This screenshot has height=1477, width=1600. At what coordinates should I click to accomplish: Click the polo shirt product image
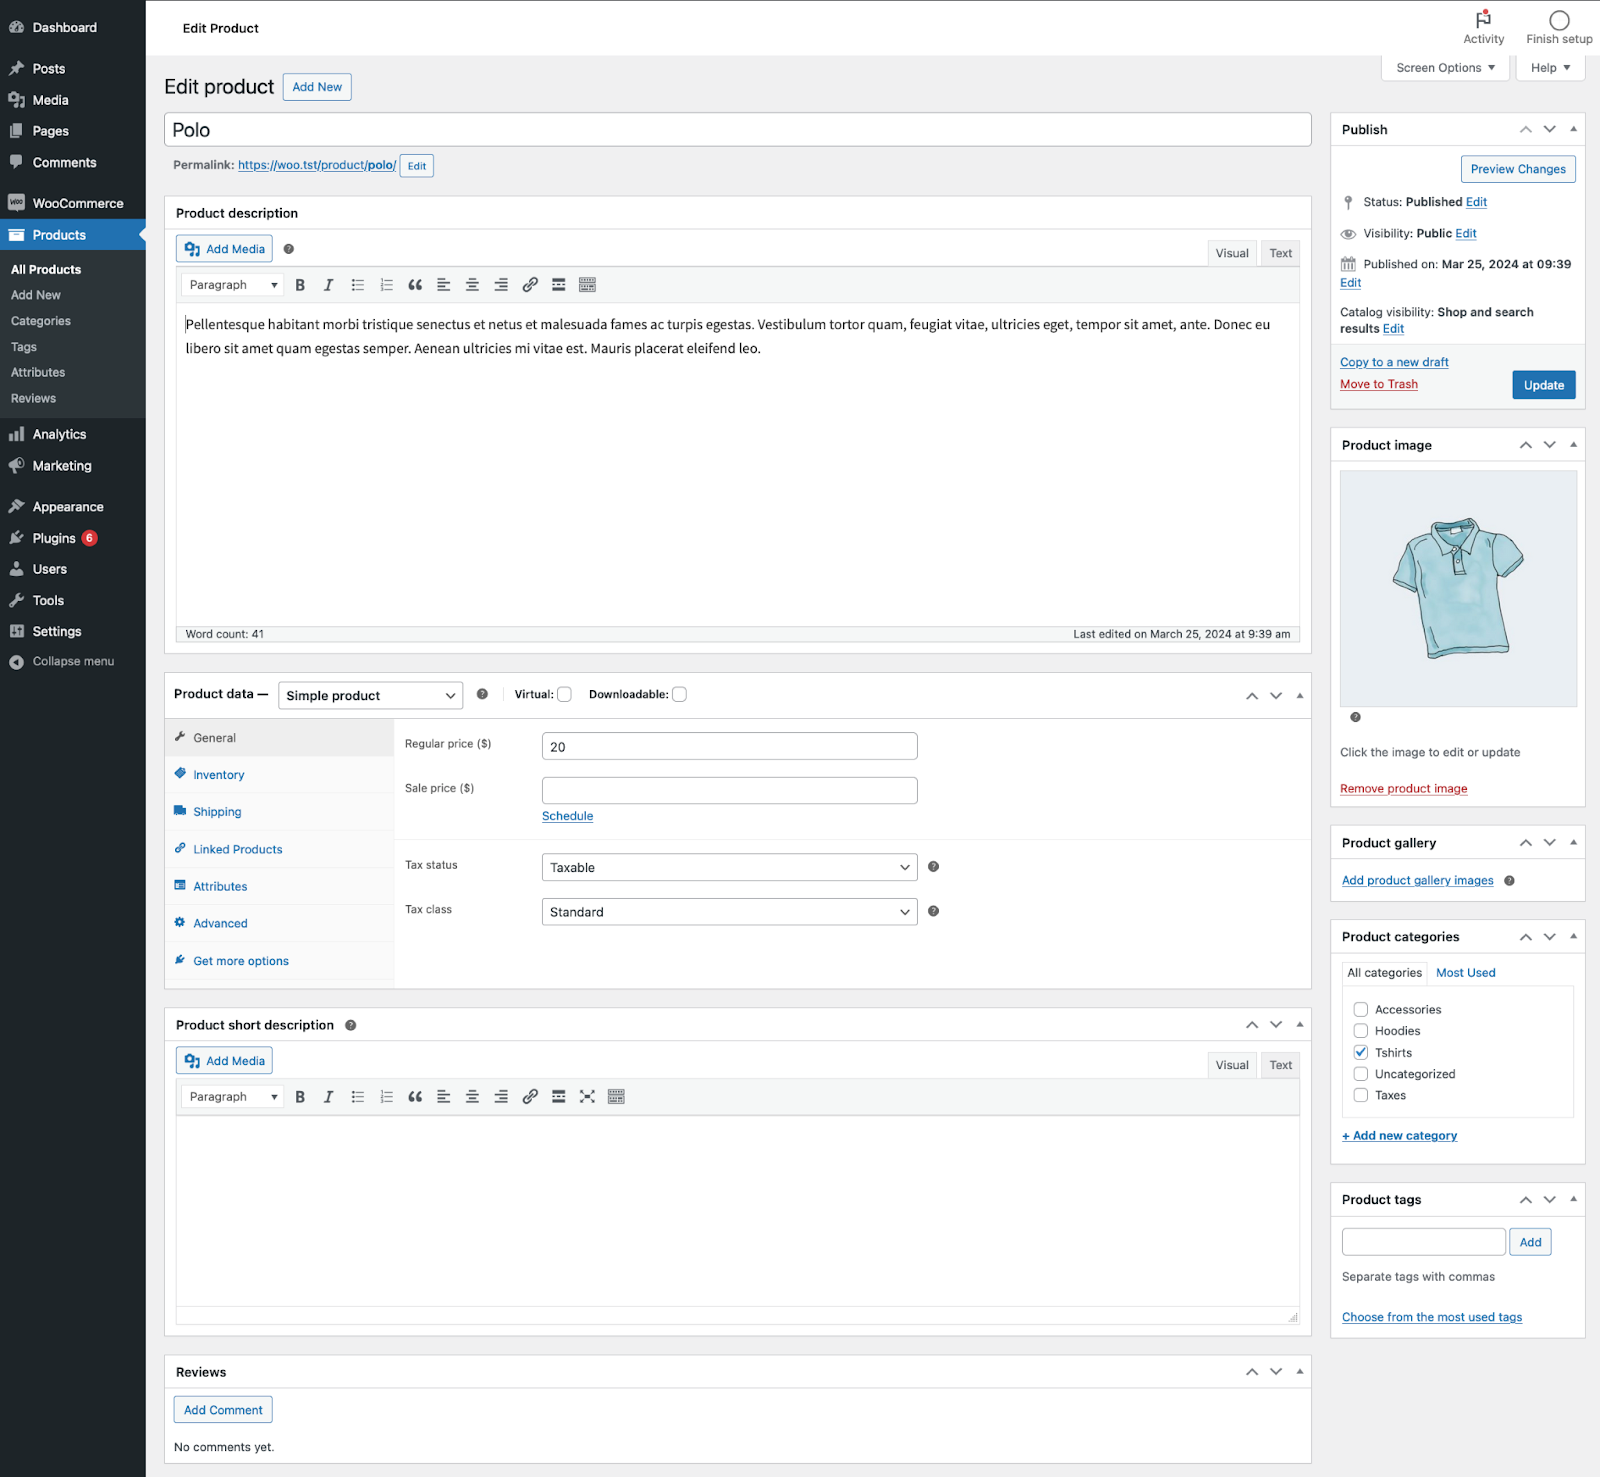click(x=1457, y=589)
